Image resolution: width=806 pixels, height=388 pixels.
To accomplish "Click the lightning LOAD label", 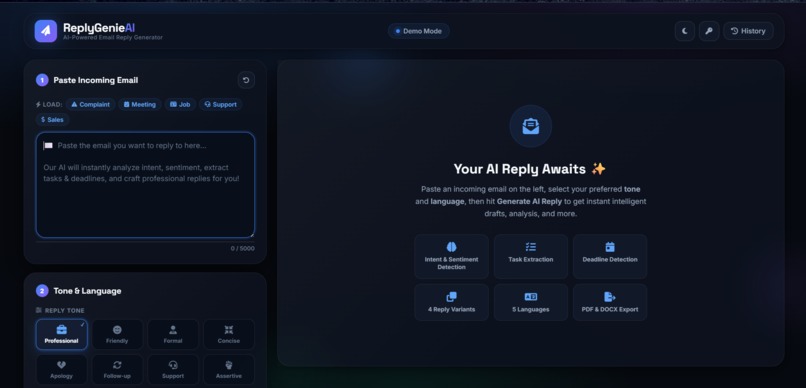I will pyautogui.click(x=49, y=104).
